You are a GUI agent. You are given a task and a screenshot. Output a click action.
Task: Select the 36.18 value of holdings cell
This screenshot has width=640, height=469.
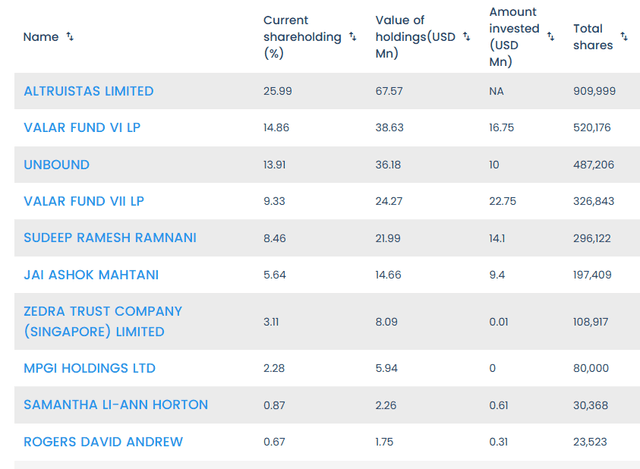[x=392, y=165]
